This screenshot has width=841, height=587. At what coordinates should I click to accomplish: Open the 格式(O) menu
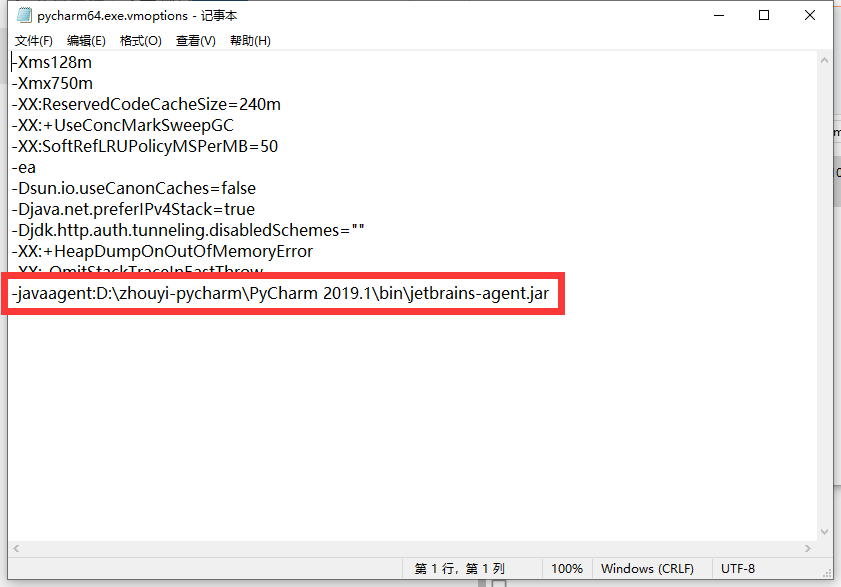pos(140,40)
